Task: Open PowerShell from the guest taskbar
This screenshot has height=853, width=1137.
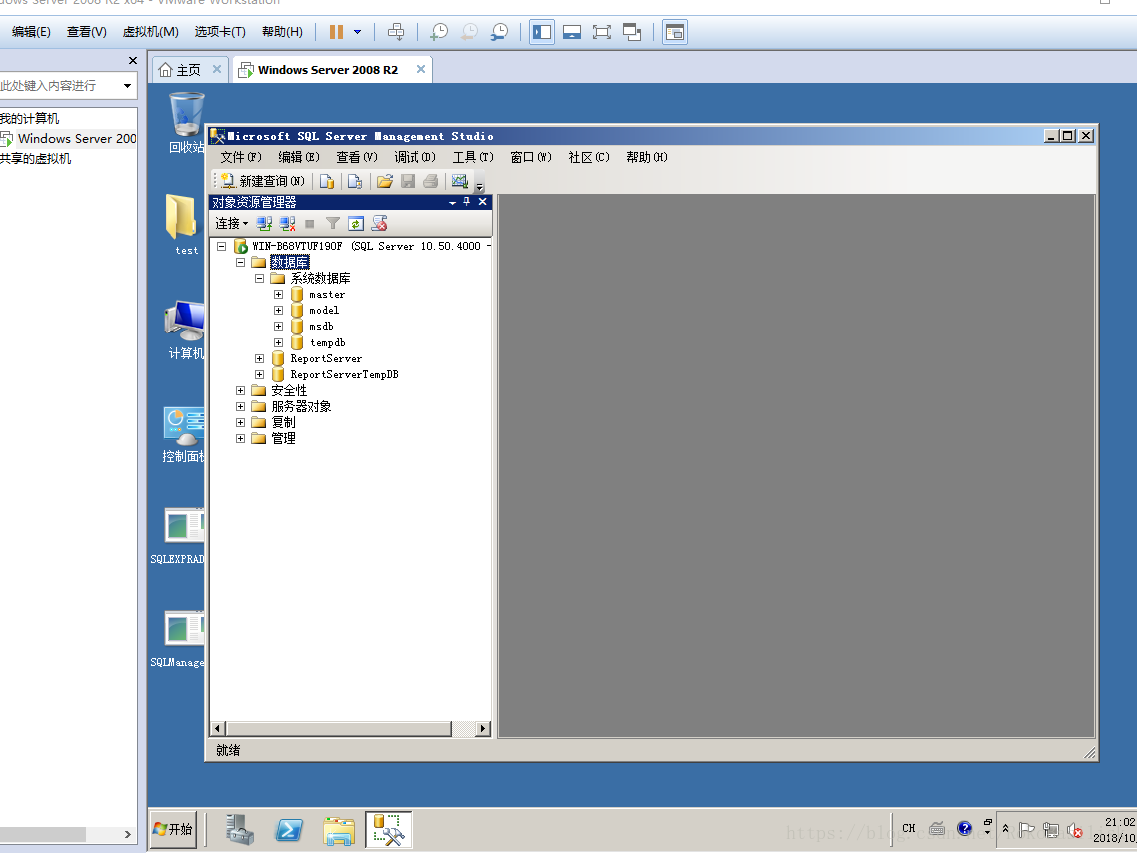Action: [289, 830]
